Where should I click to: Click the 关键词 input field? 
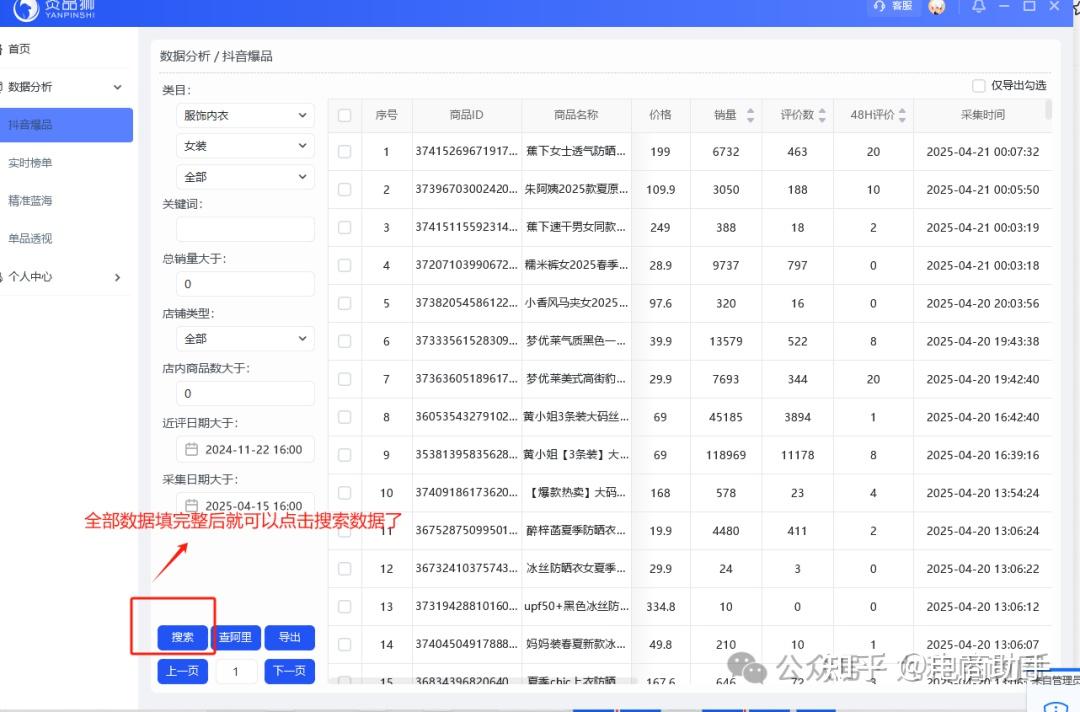[x=245, y=229]
